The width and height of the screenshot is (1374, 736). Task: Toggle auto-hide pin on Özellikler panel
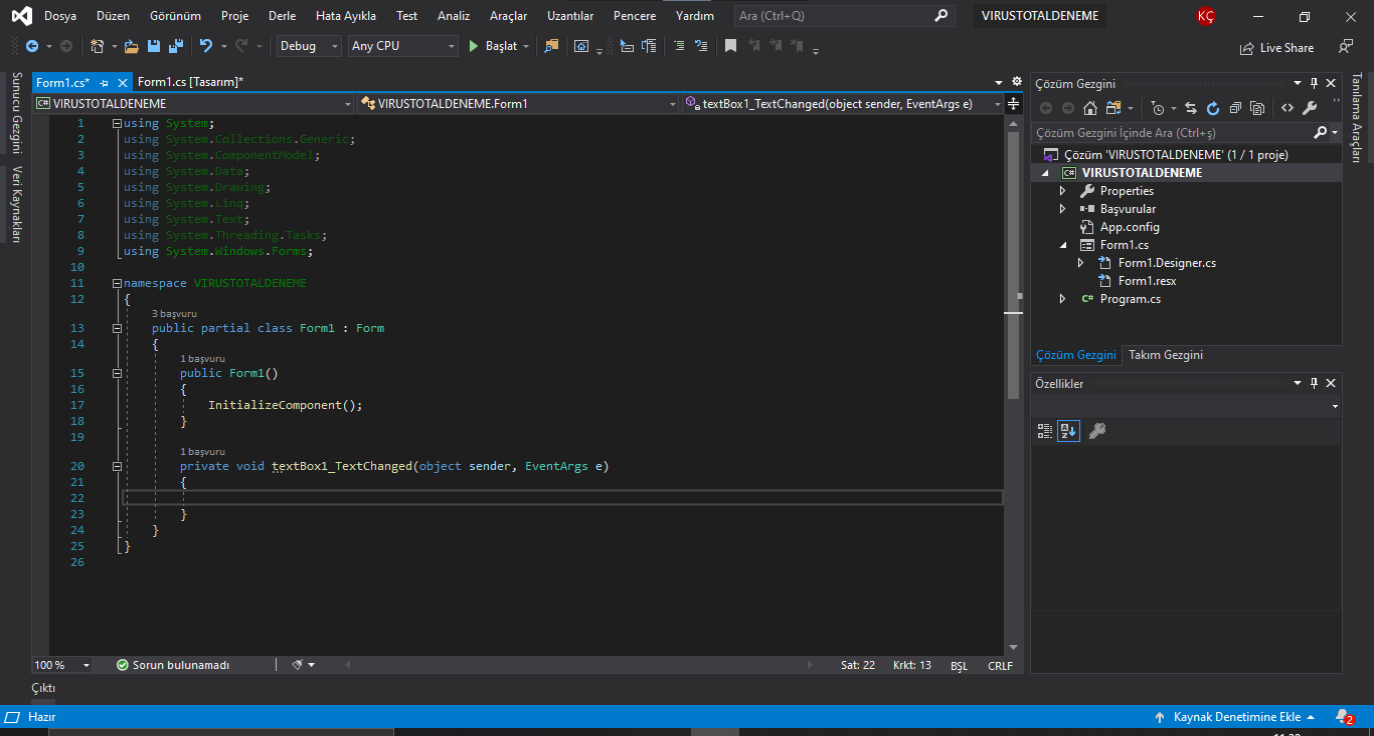tap(1314, 383)
